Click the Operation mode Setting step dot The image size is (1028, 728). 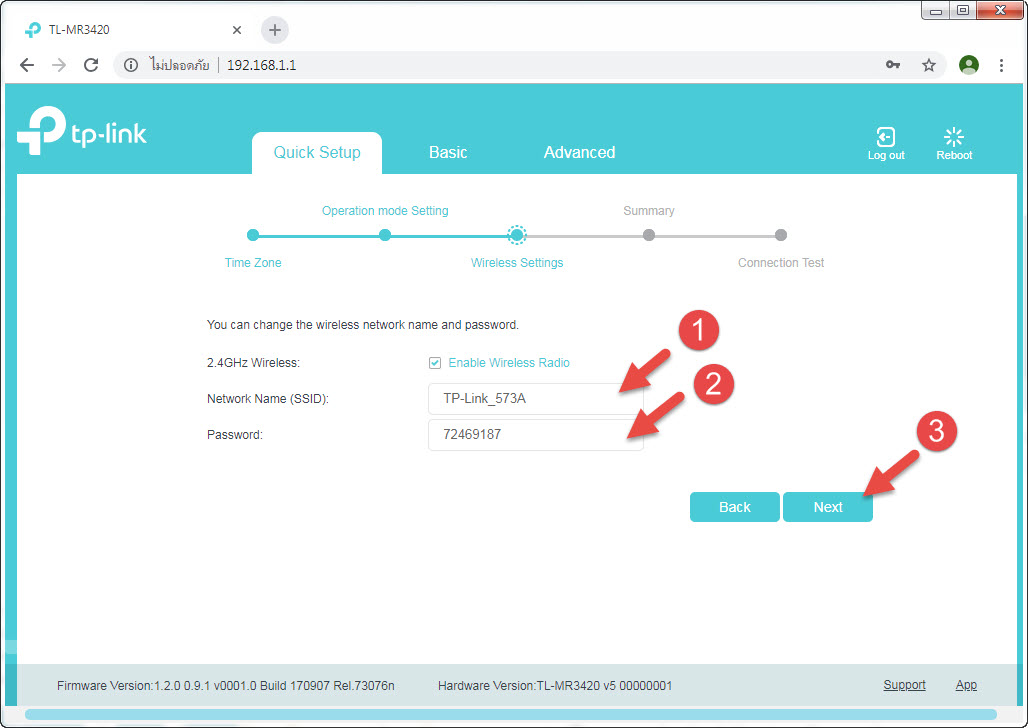point(385,235)
